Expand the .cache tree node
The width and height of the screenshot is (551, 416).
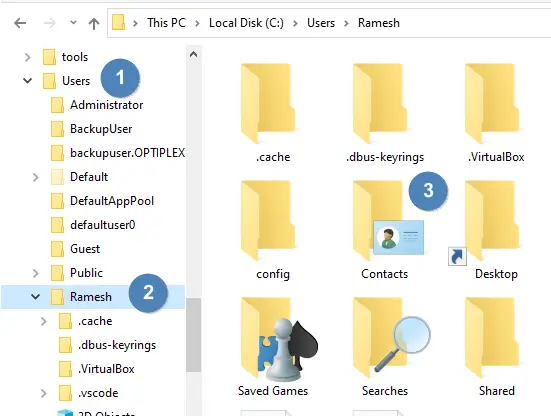[44, 321]
